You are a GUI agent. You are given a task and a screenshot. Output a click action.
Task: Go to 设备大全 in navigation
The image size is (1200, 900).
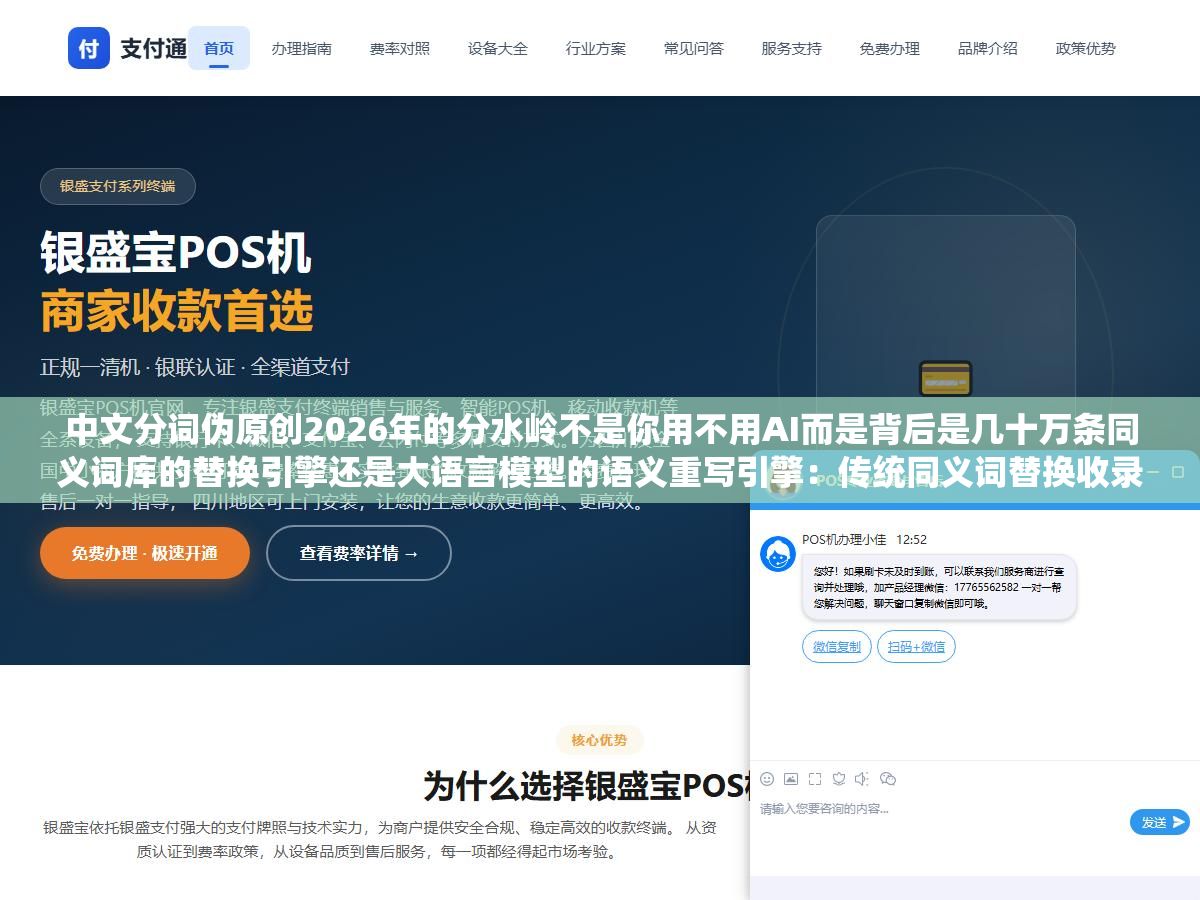click(x=498, y=48)
